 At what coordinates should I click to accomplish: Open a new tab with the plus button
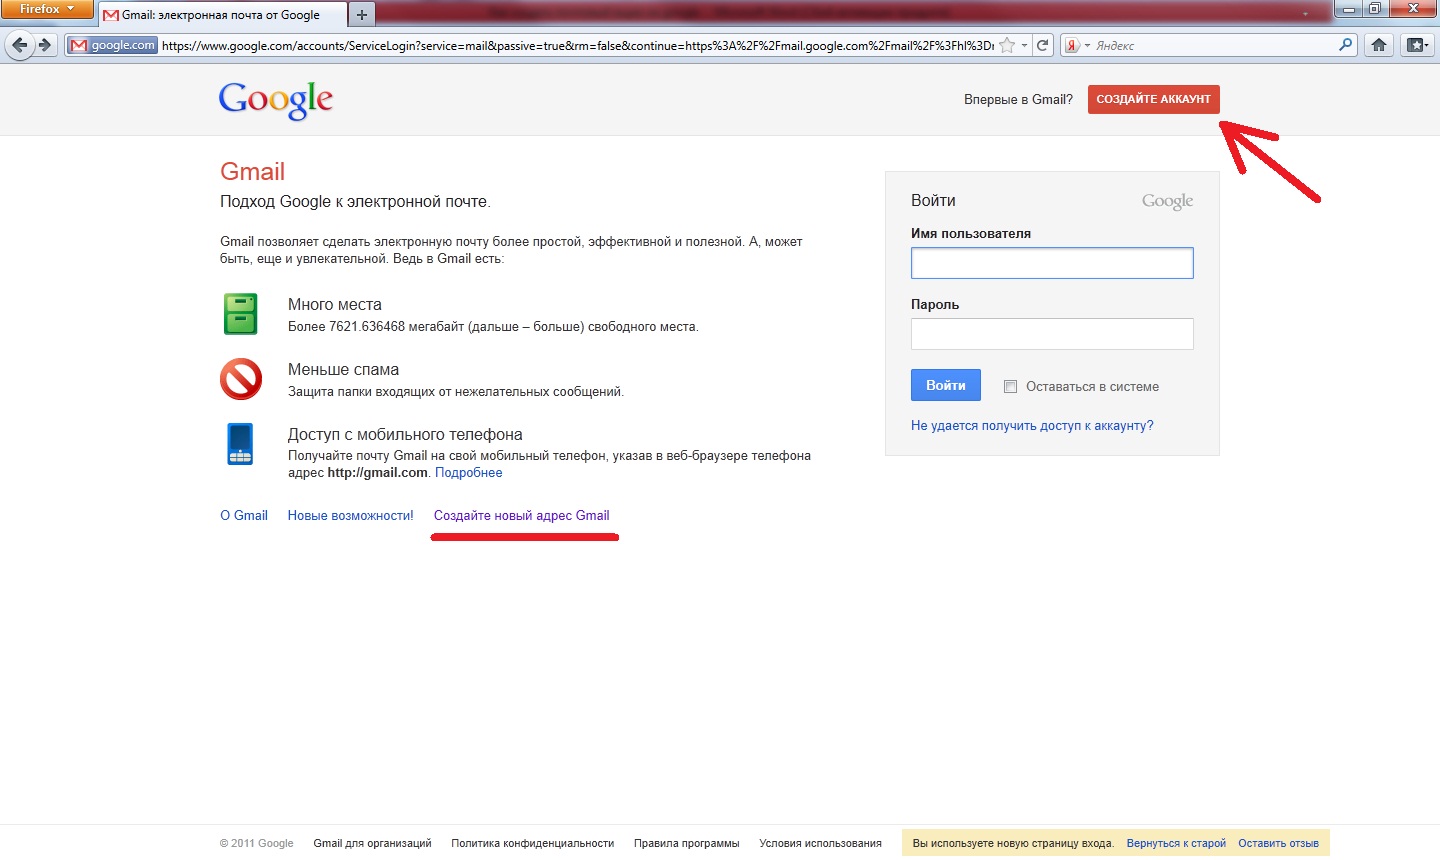coord(362,14)
